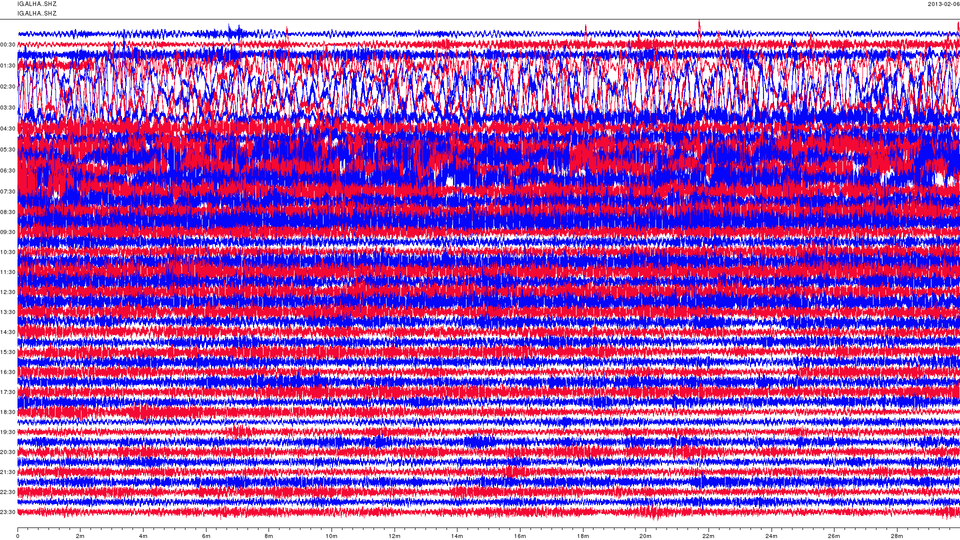Click the 26m axis label

(833, 536)
